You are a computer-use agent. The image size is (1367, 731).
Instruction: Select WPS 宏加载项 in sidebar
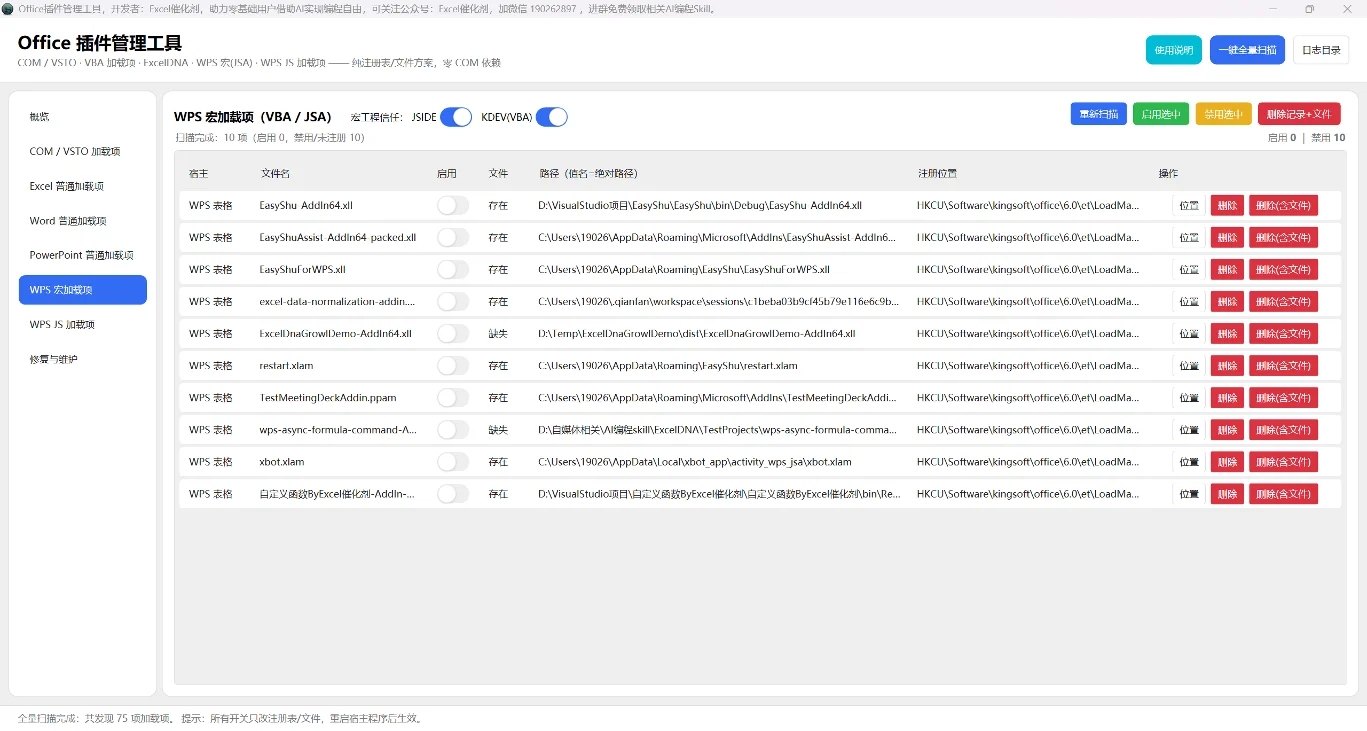tap(83, 290)
